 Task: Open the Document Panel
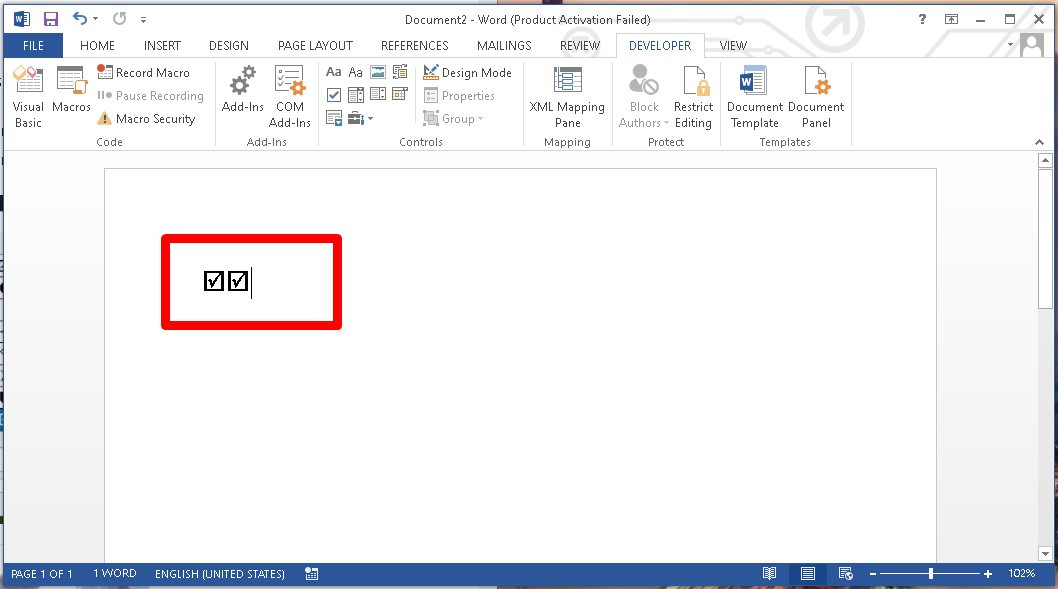(816, 98)
